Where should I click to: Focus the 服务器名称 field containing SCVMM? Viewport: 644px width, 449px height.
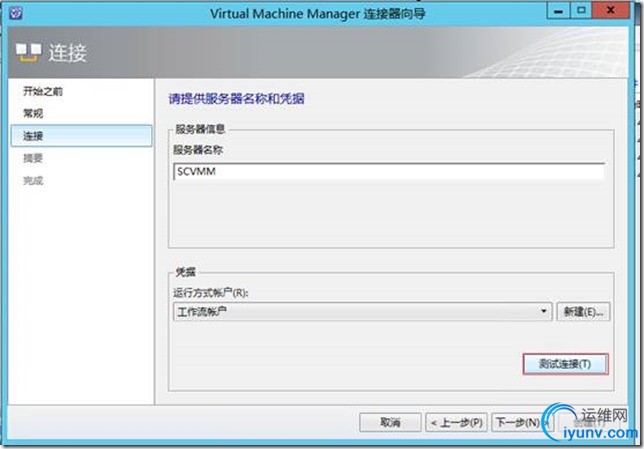389,172
